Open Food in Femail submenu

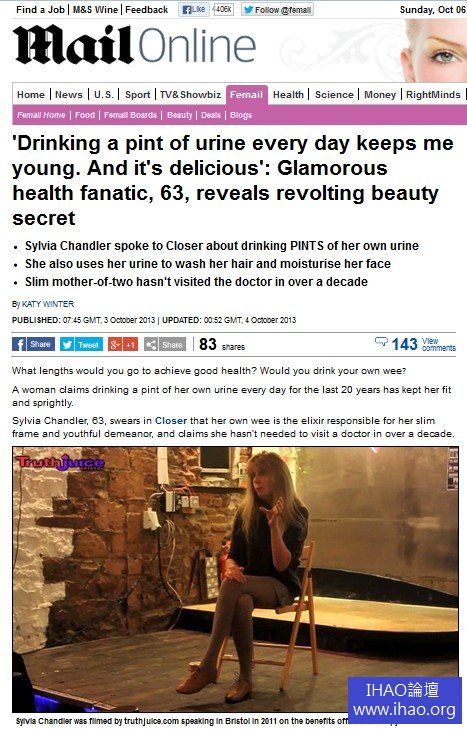click(x=85, y=115)
